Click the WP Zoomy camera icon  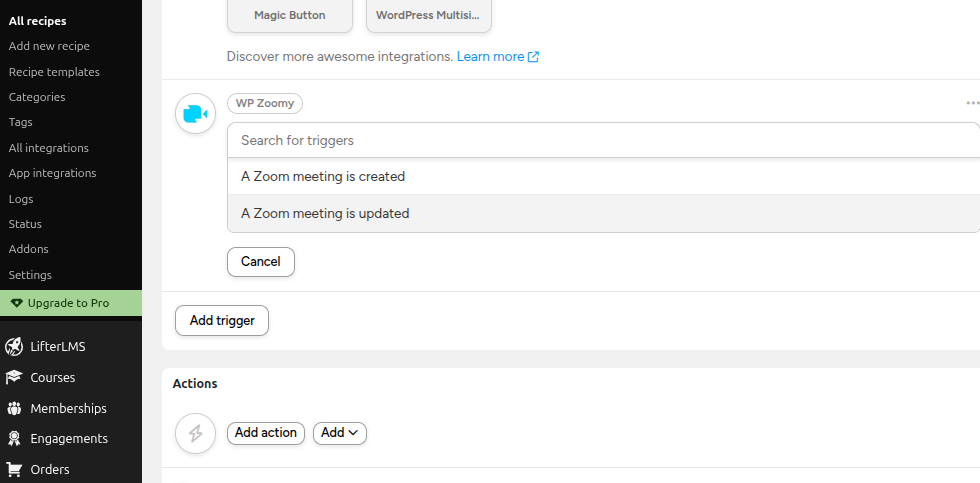click(195, 114)
